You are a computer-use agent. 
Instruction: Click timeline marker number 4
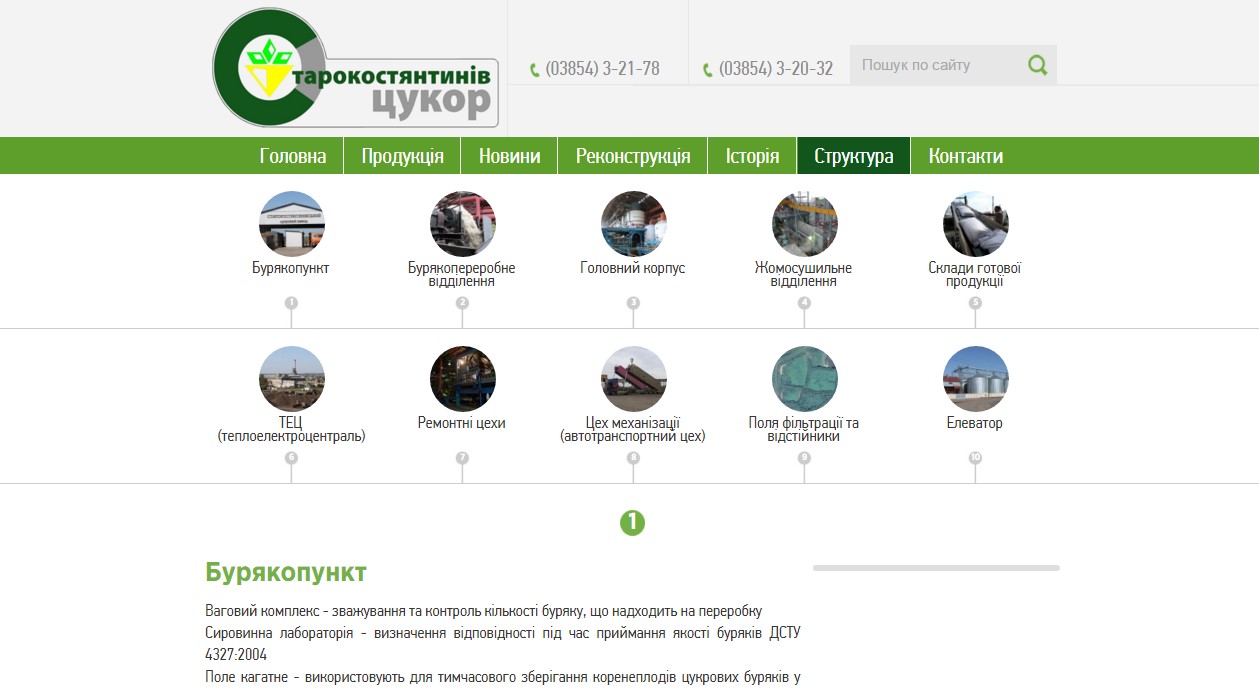tap(804, 302)
